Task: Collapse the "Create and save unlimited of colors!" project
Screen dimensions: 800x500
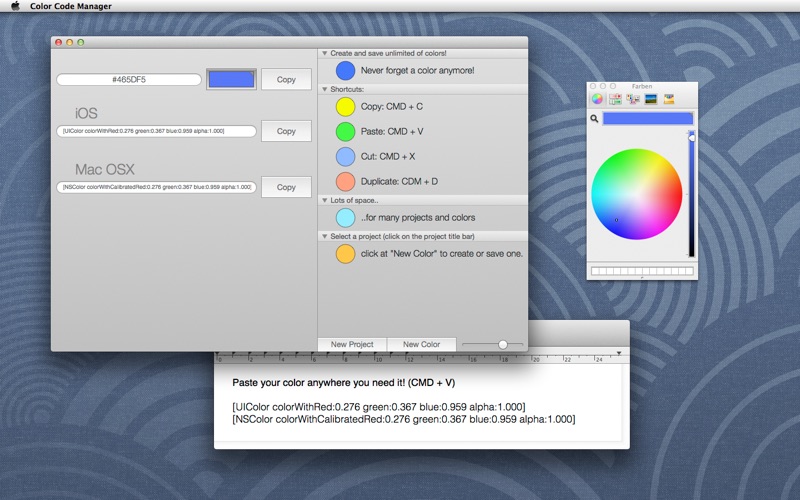Action: coord(325,53)
